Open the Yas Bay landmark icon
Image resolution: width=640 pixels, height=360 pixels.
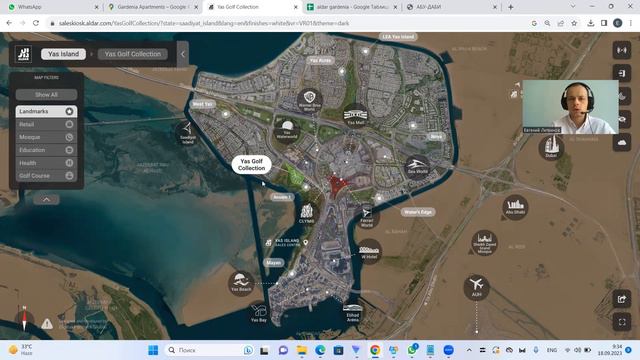258,313
